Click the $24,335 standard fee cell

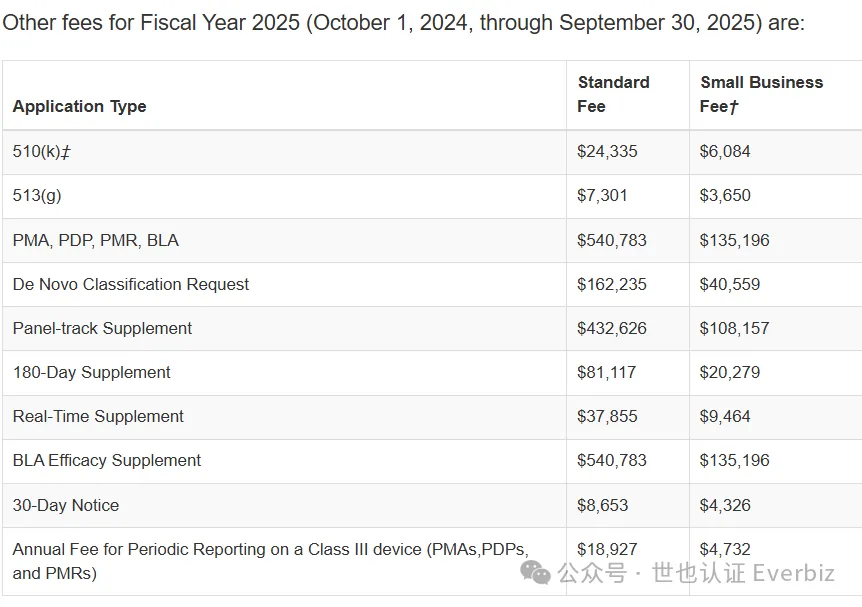tap(607, 151)
